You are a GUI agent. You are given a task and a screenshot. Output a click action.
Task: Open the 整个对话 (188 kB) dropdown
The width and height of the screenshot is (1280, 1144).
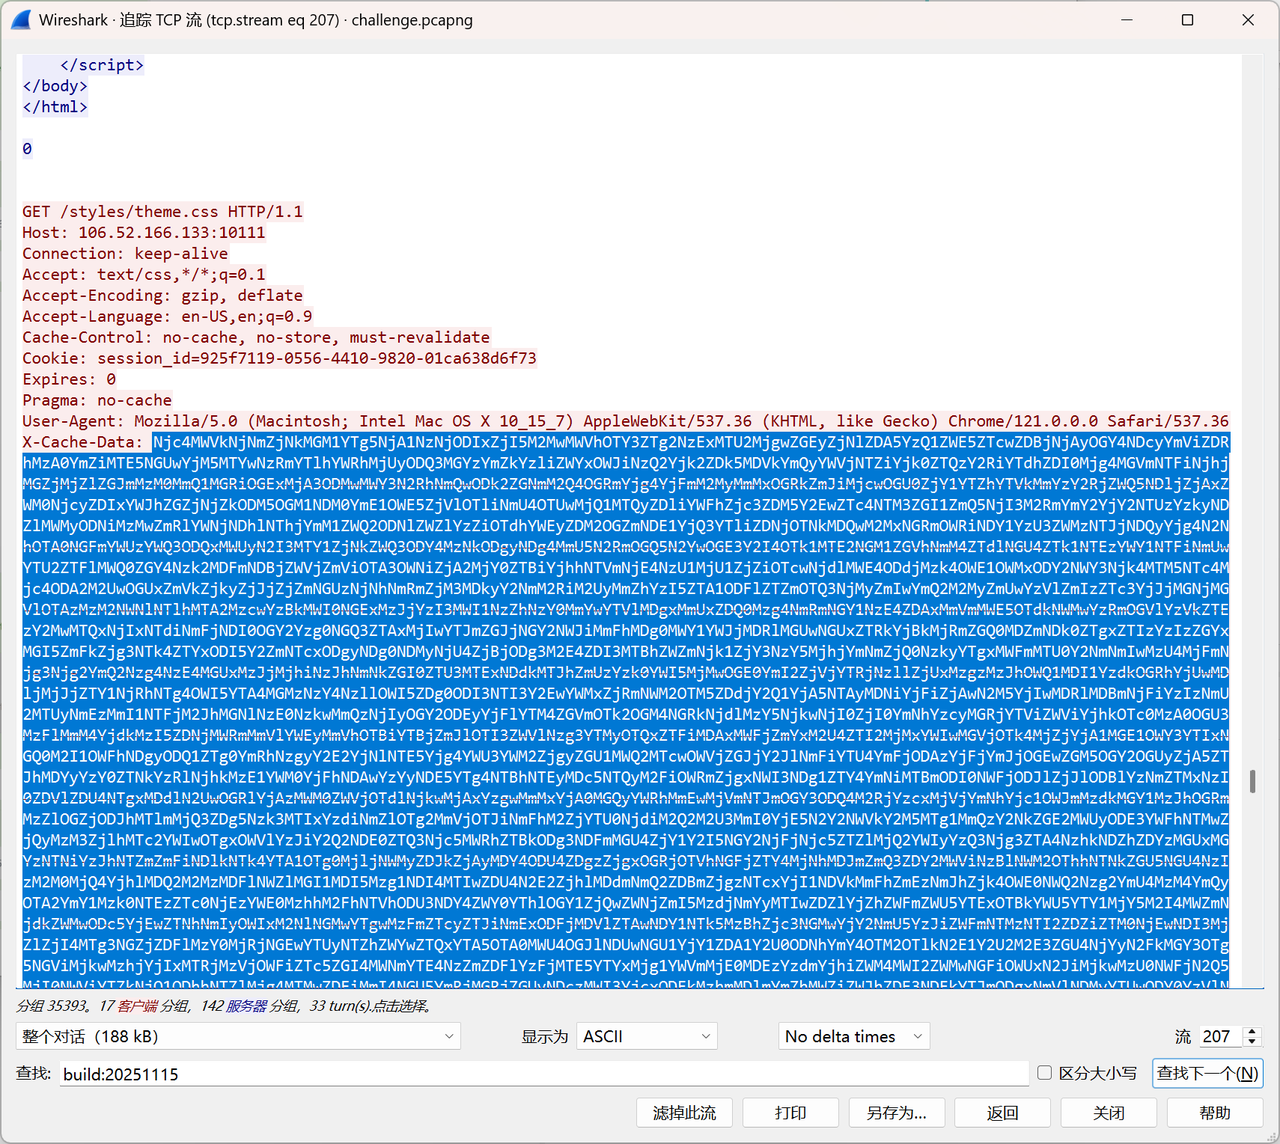tap(238, 1036)
